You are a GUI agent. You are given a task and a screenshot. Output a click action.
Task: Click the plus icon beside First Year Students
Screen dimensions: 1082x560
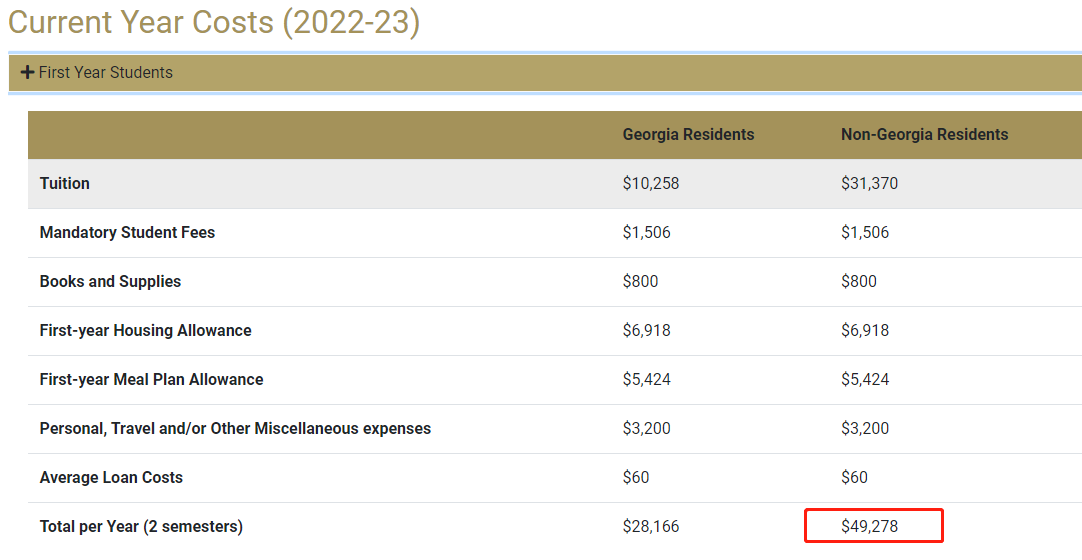click(x=27, y=73)
